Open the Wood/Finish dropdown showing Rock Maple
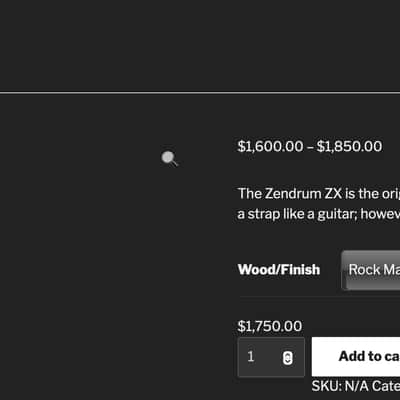This screenshot has height=400, width=400. point(371,270)
